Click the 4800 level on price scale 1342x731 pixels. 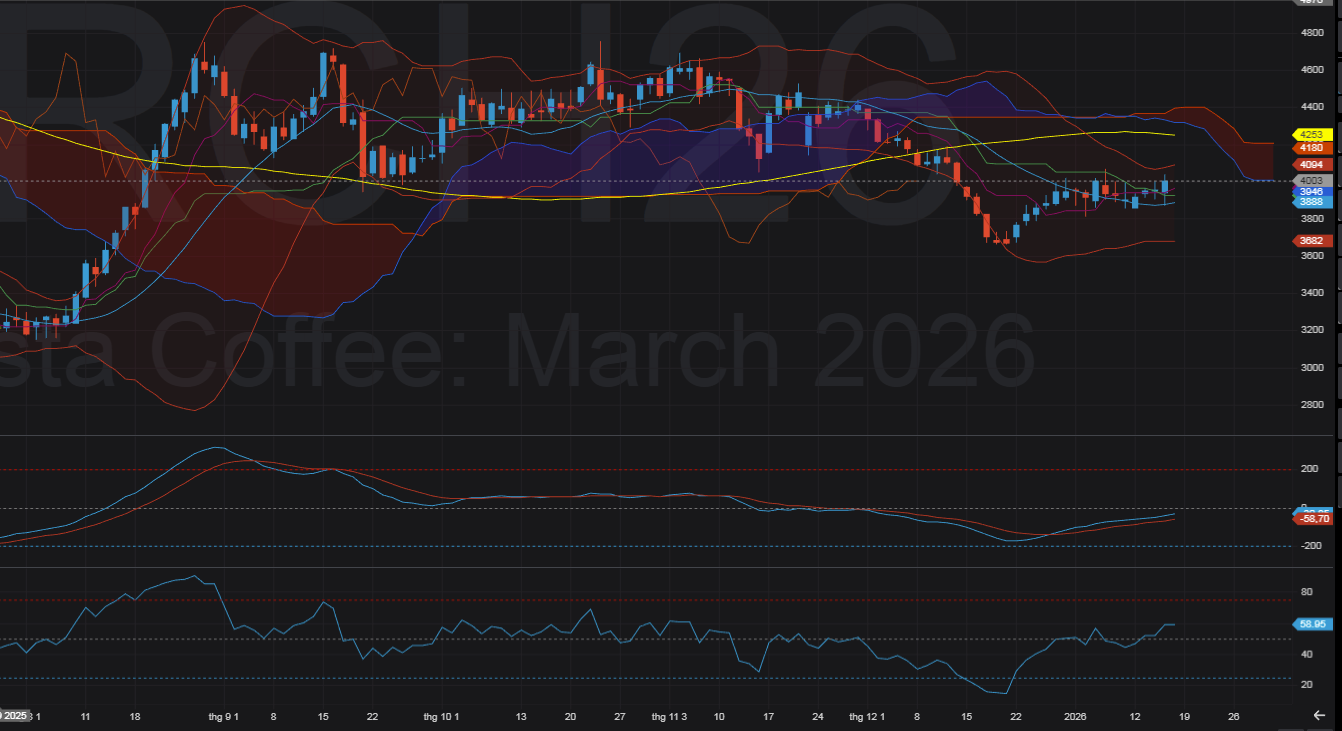pos(1312,33)
